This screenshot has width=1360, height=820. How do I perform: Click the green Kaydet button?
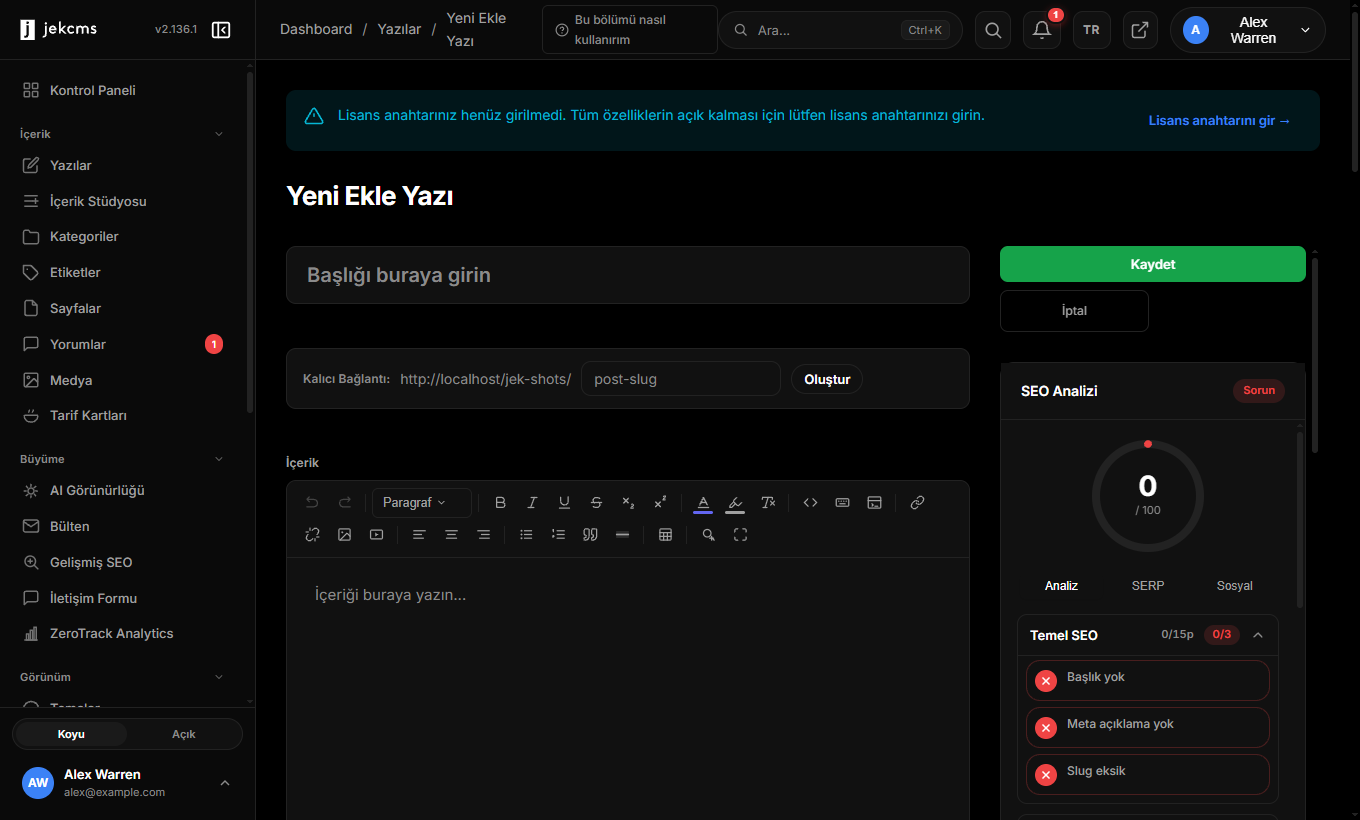tap(1153, 264)
